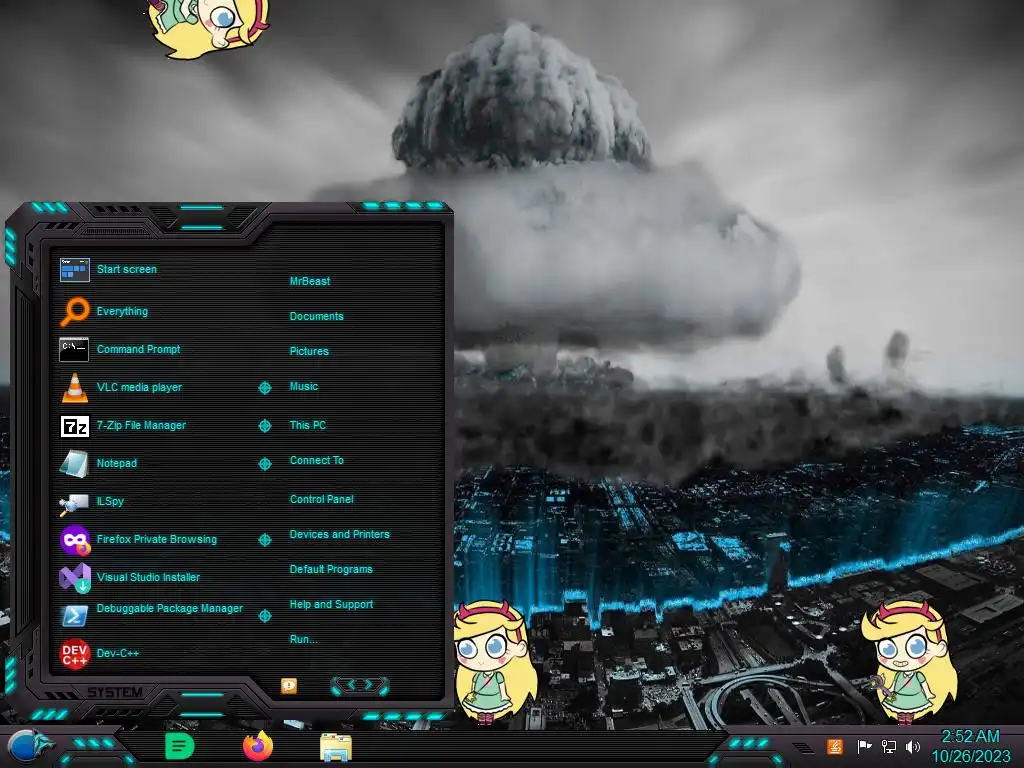
Task: Open the 7-Zip File Manager icon
Action: pos(74,426)
